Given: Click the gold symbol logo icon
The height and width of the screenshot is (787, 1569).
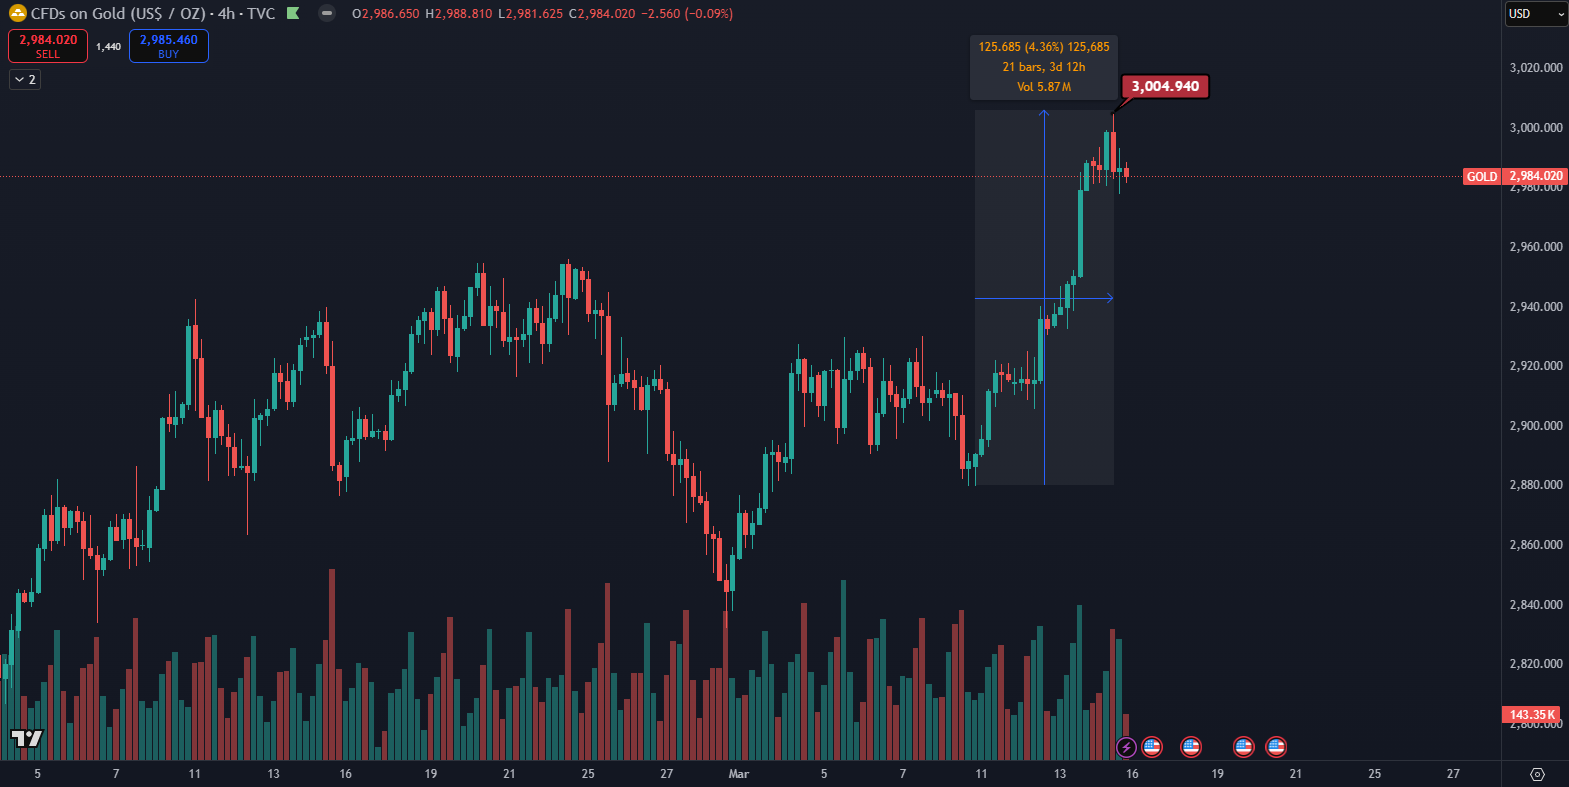Looking at the screenshot, I should [x=17, y=14].
